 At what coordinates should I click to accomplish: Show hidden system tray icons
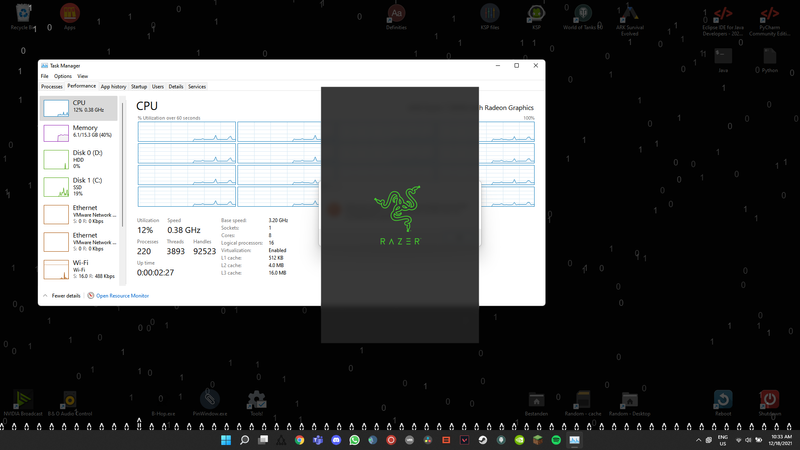click(x=698, y=440)
